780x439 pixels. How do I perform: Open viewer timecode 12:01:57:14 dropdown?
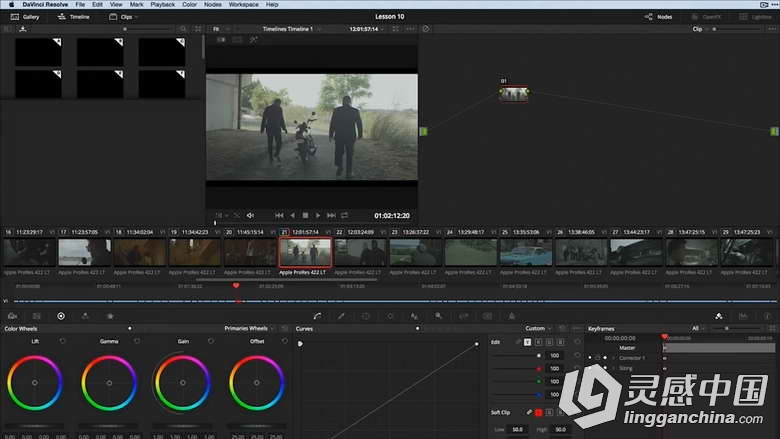(x=367, y=29)
